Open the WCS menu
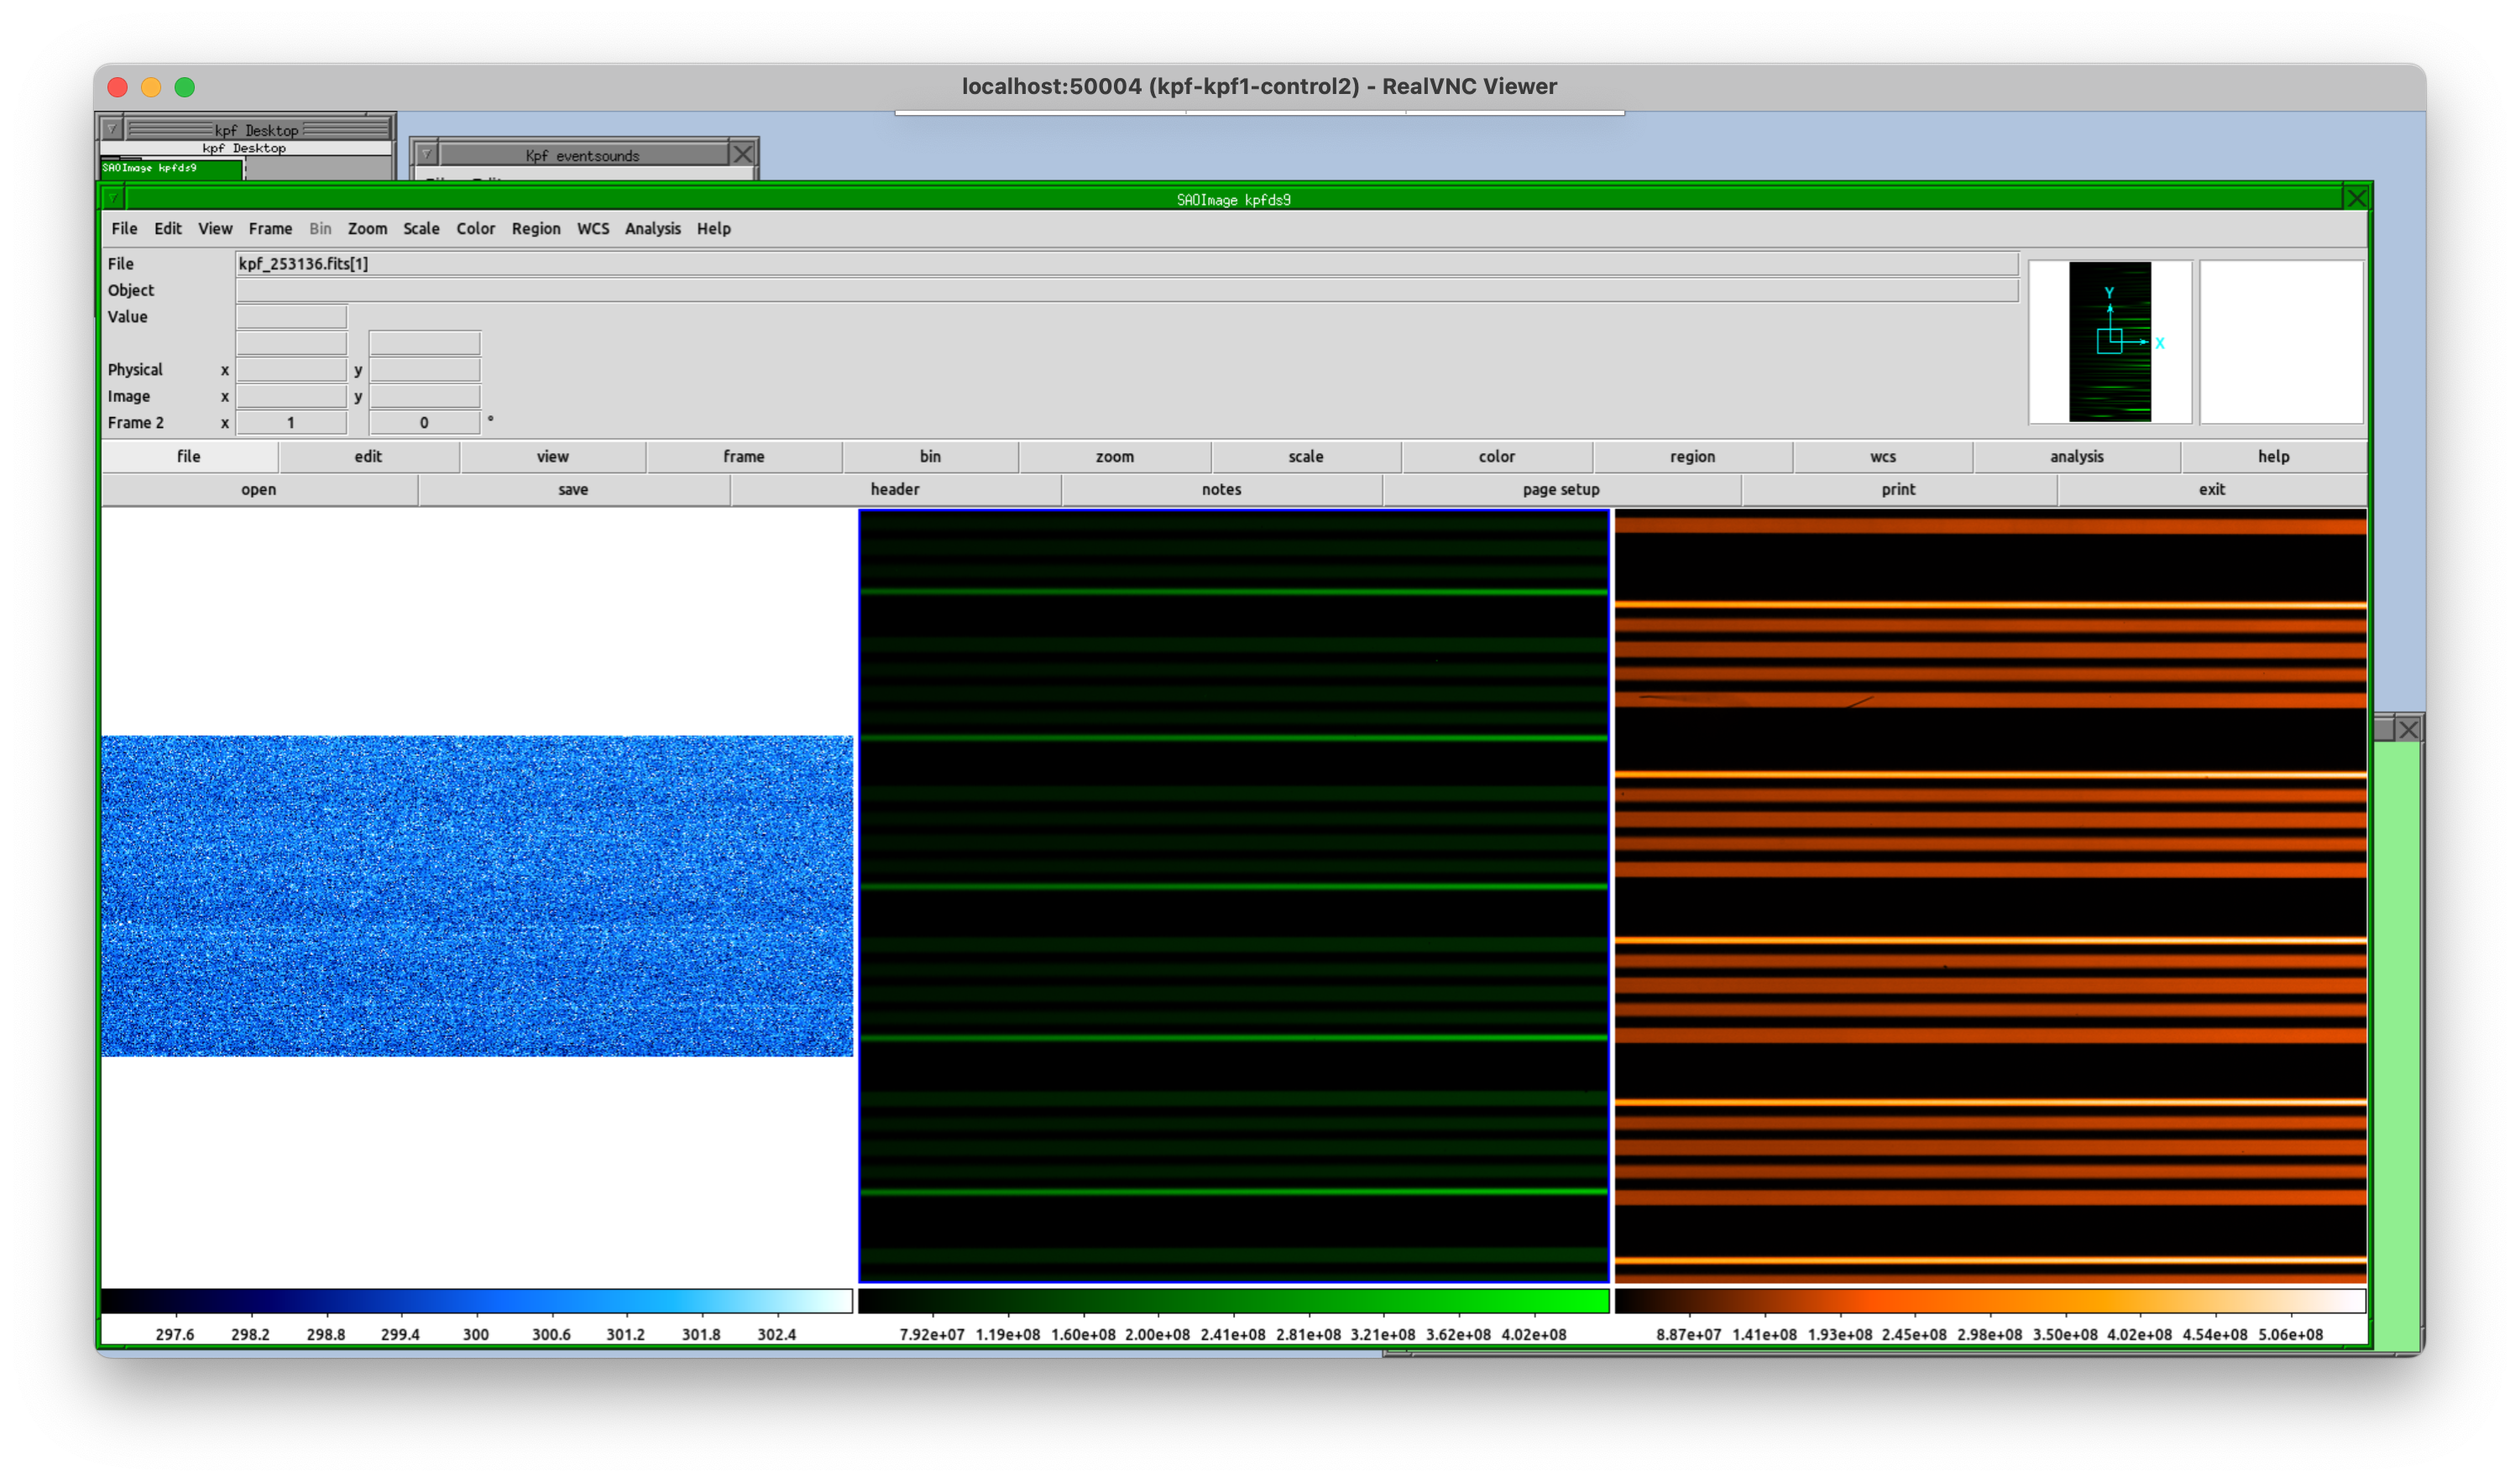The height and width of the screenshot is (1482, 2520). tap(593, 229)
